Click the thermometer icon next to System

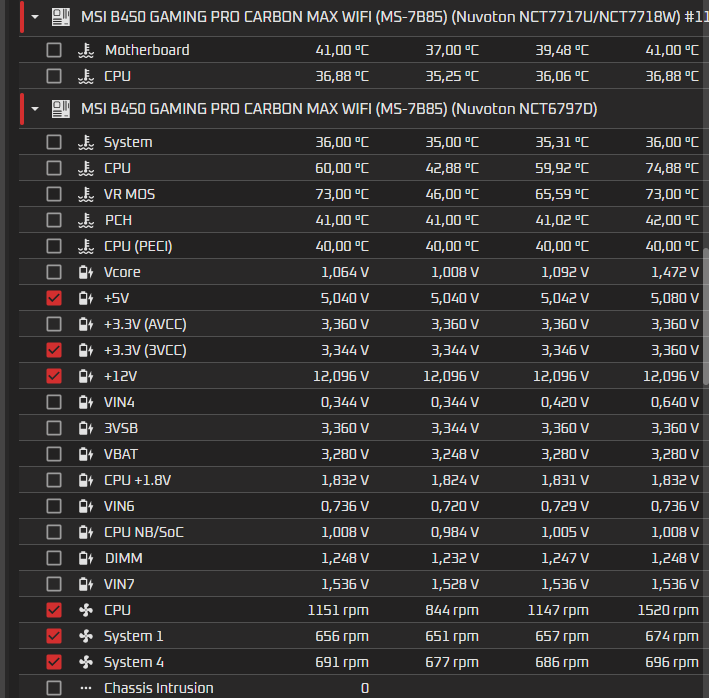point(86,142)
